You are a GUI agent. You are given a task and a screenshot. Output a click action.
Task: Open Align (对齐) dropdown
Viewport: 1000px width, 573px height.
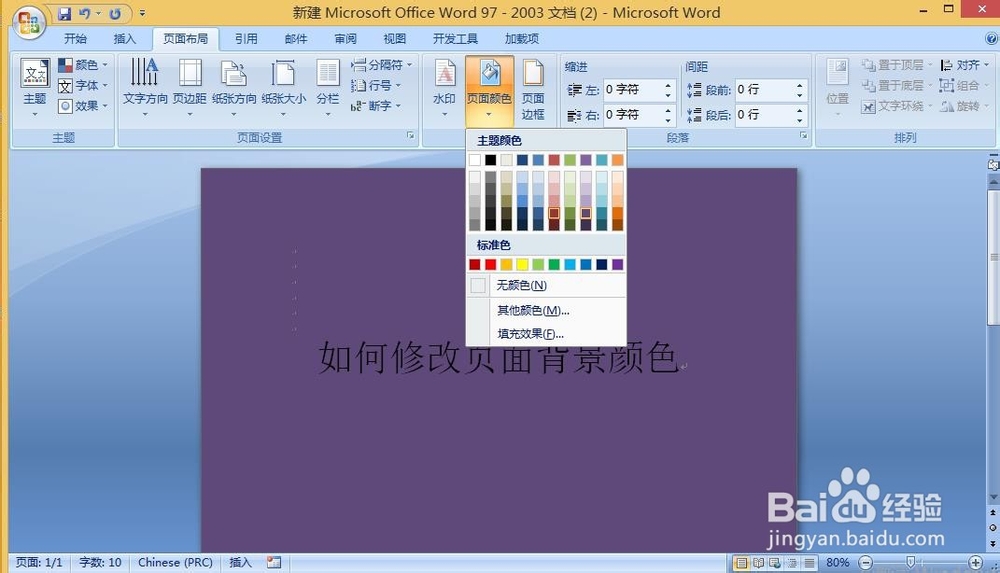(964, 64)
